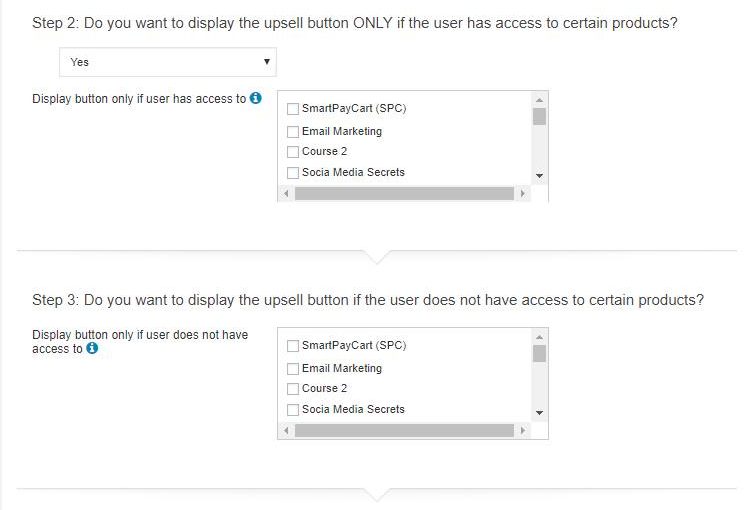750x510 pixels.
Task: Click info icon beside Step 2 access label
Action: [x=256, y=99]
